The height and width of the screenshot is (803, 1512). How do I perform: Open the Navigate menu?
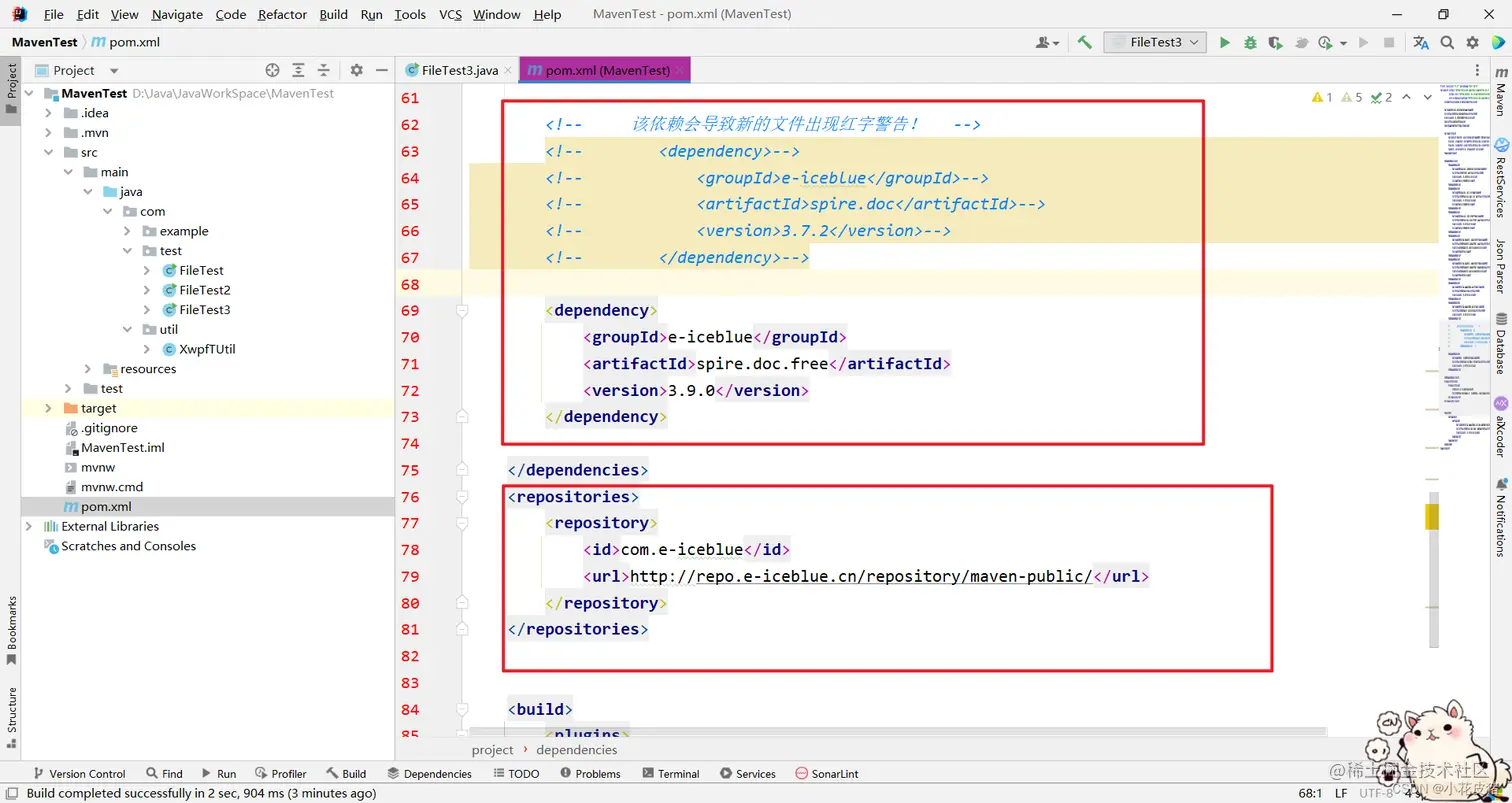click(177, 14)
